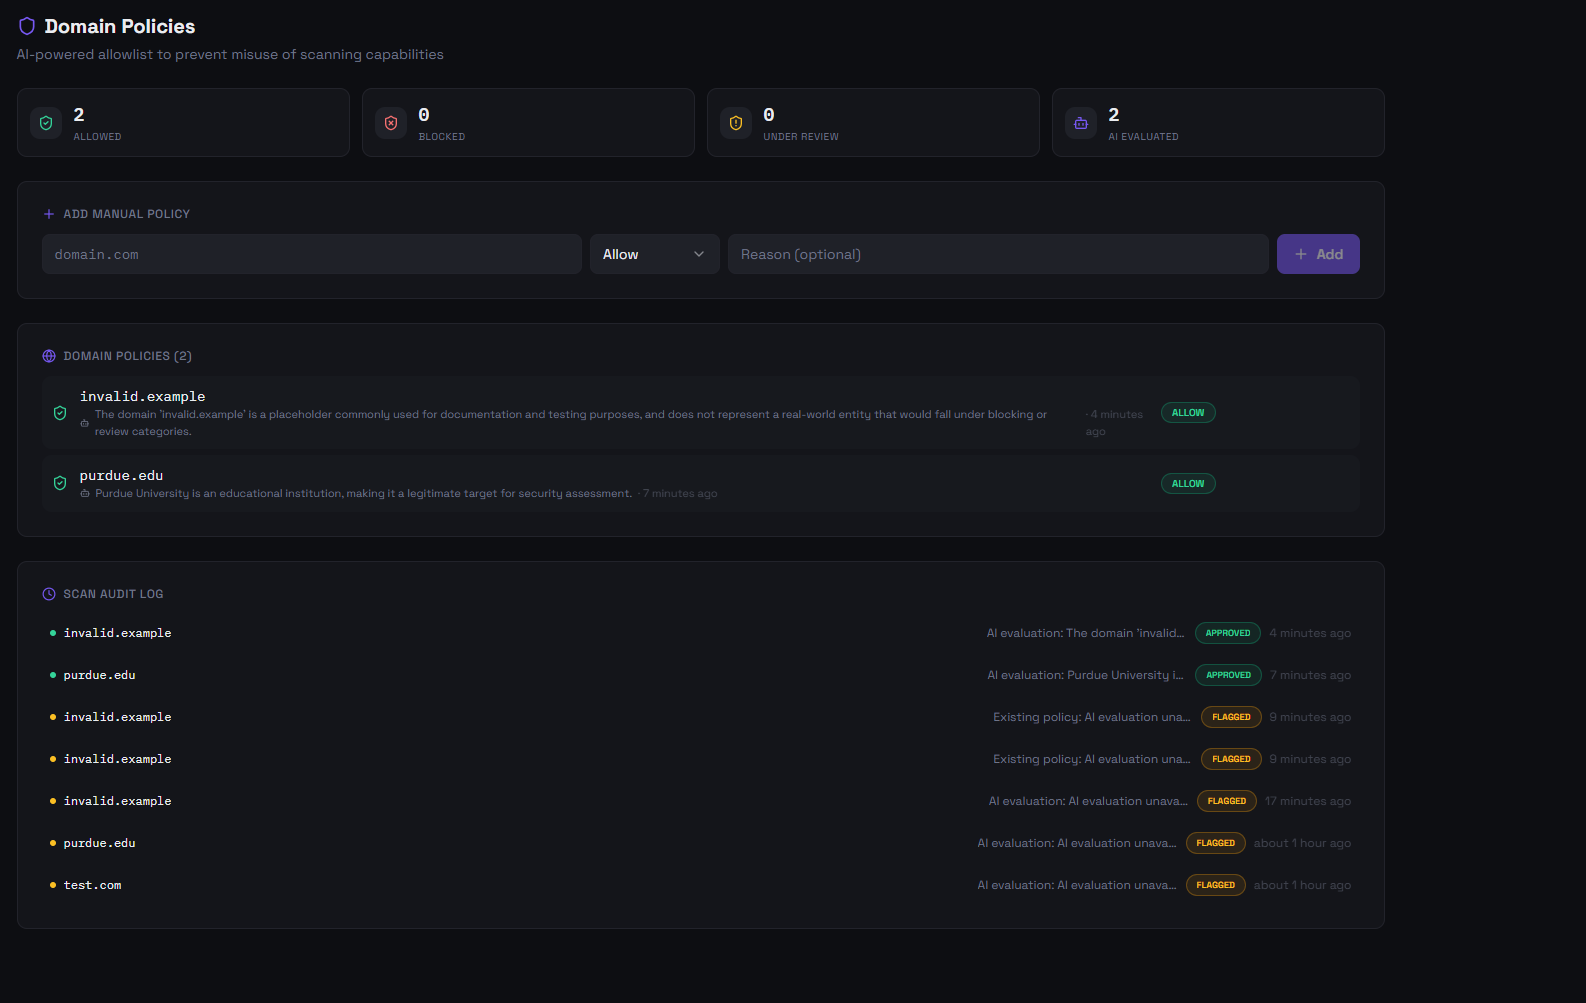Open the Allow policy dropdown
Viewport: 1586px width, 1003px height.
tap(655, 254)
